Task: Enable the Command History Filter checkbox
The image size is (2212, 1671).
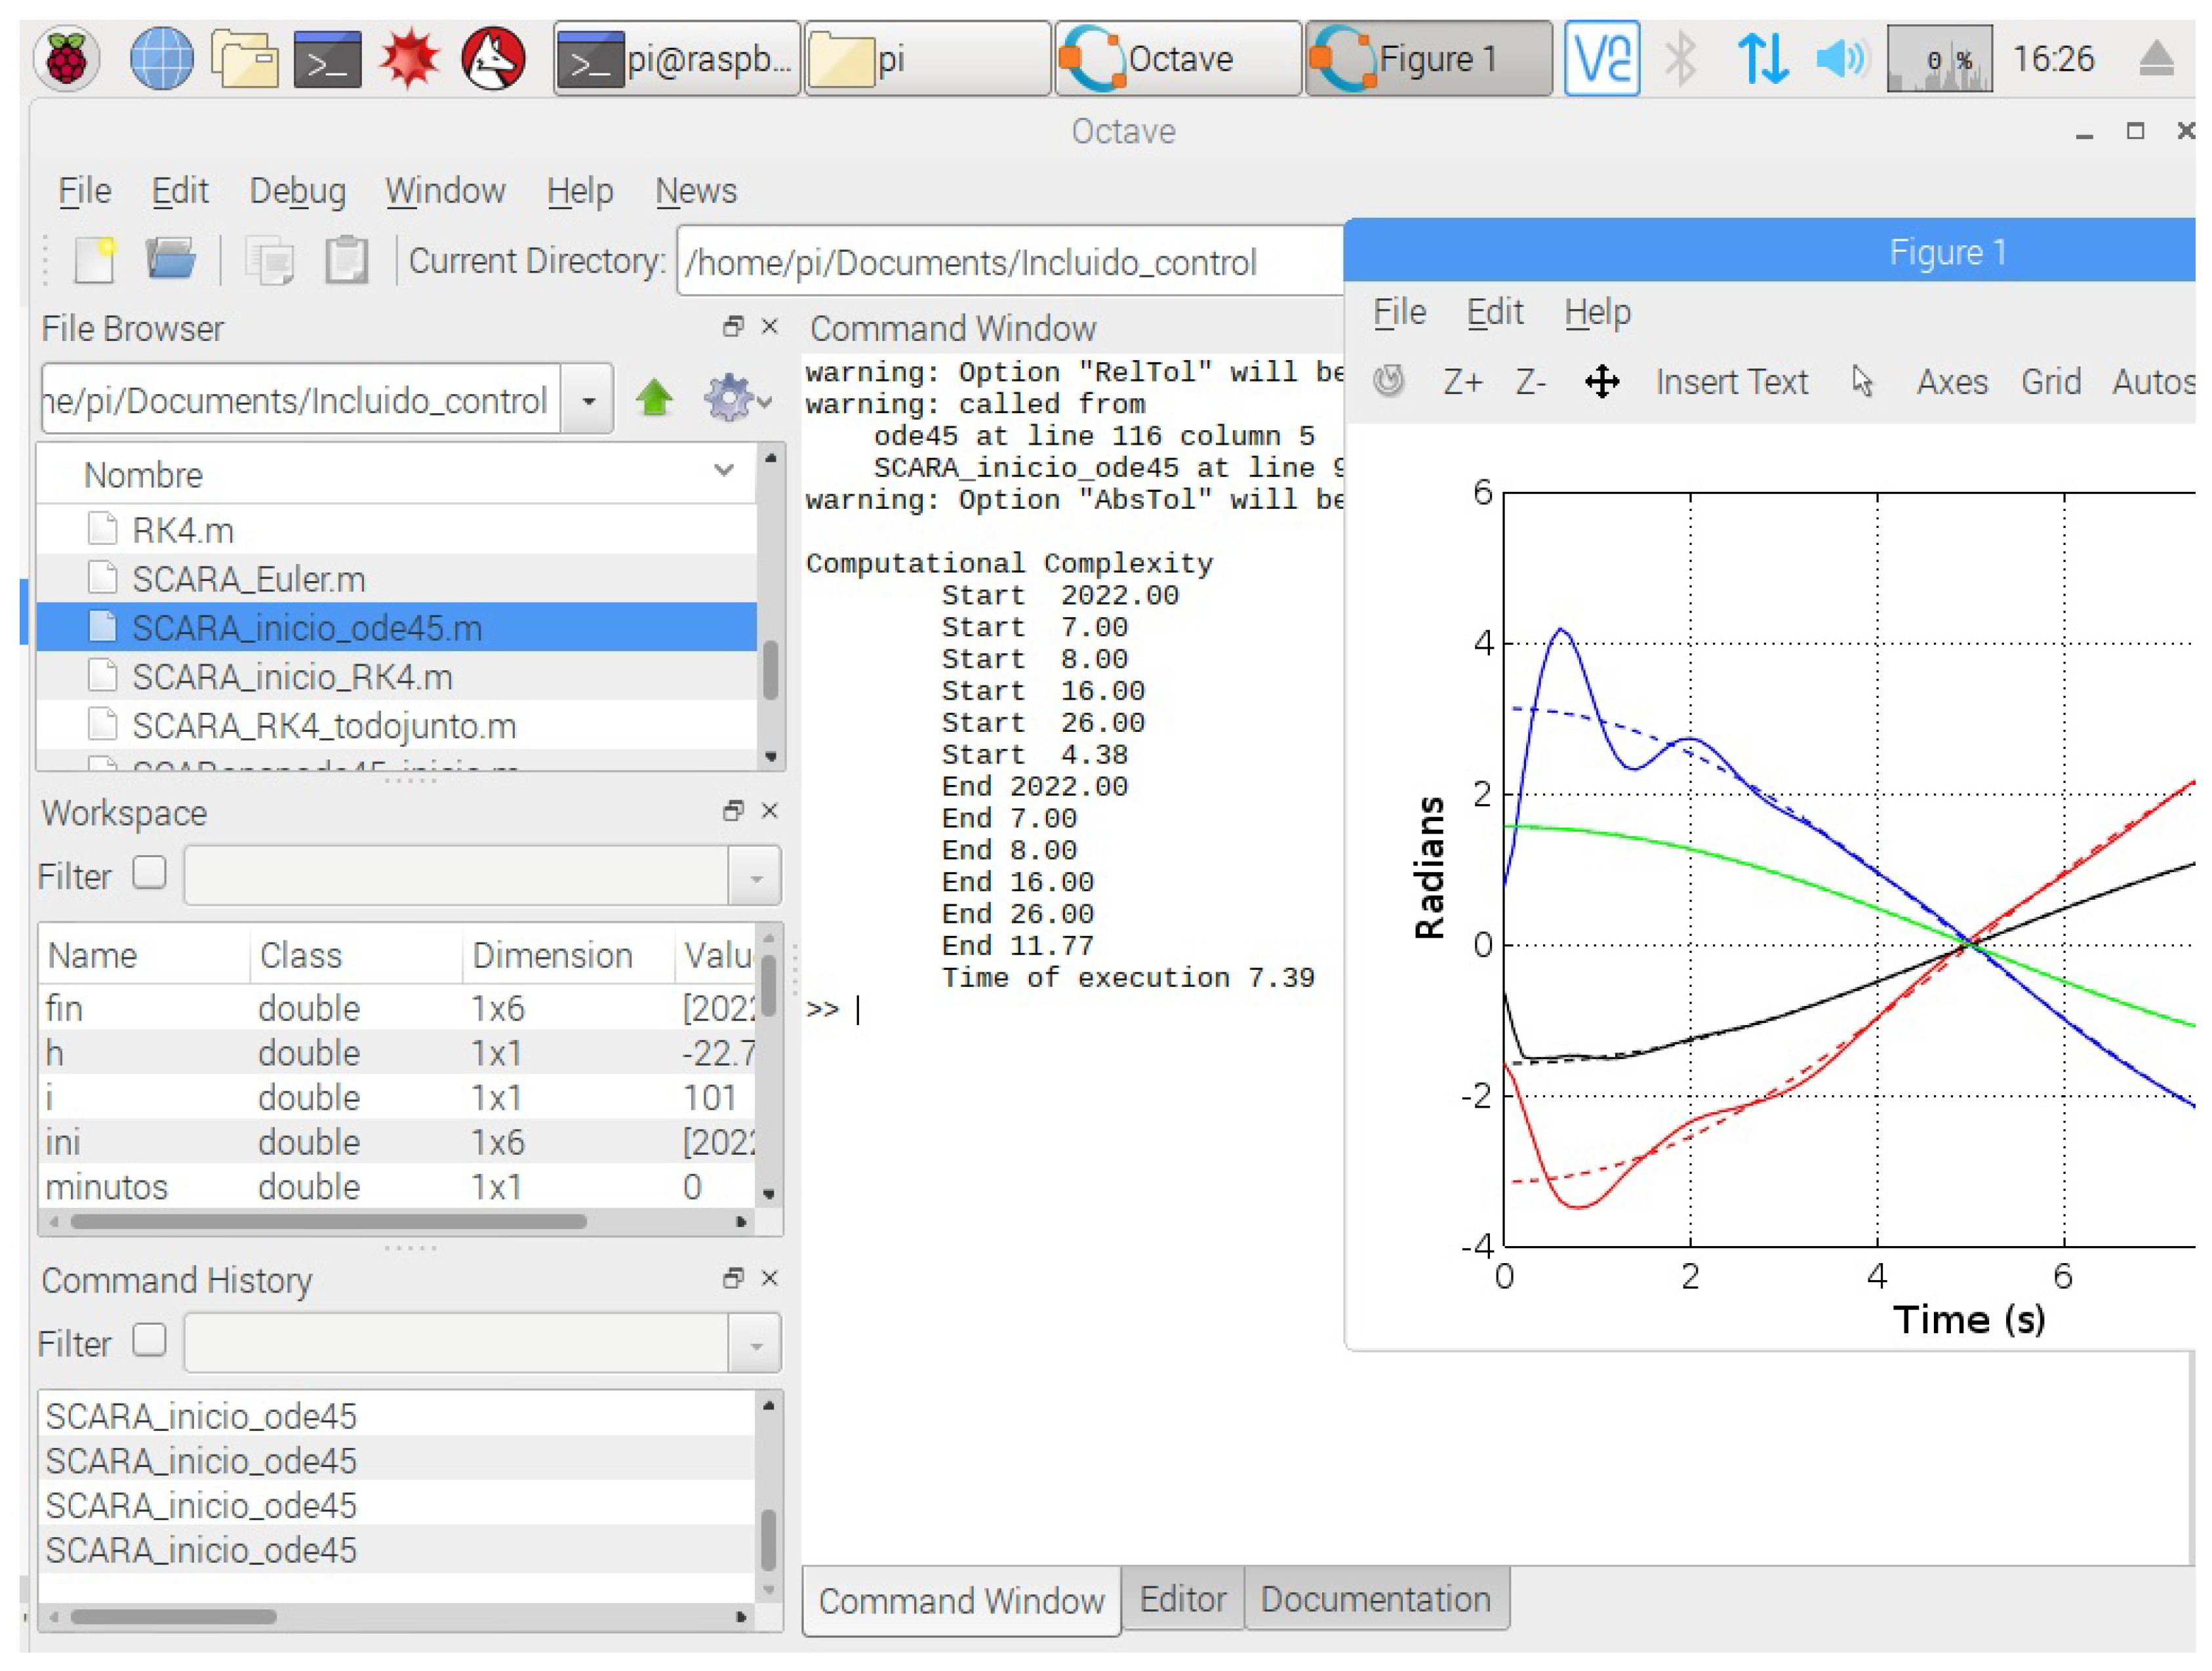Action: (150, 1340)
